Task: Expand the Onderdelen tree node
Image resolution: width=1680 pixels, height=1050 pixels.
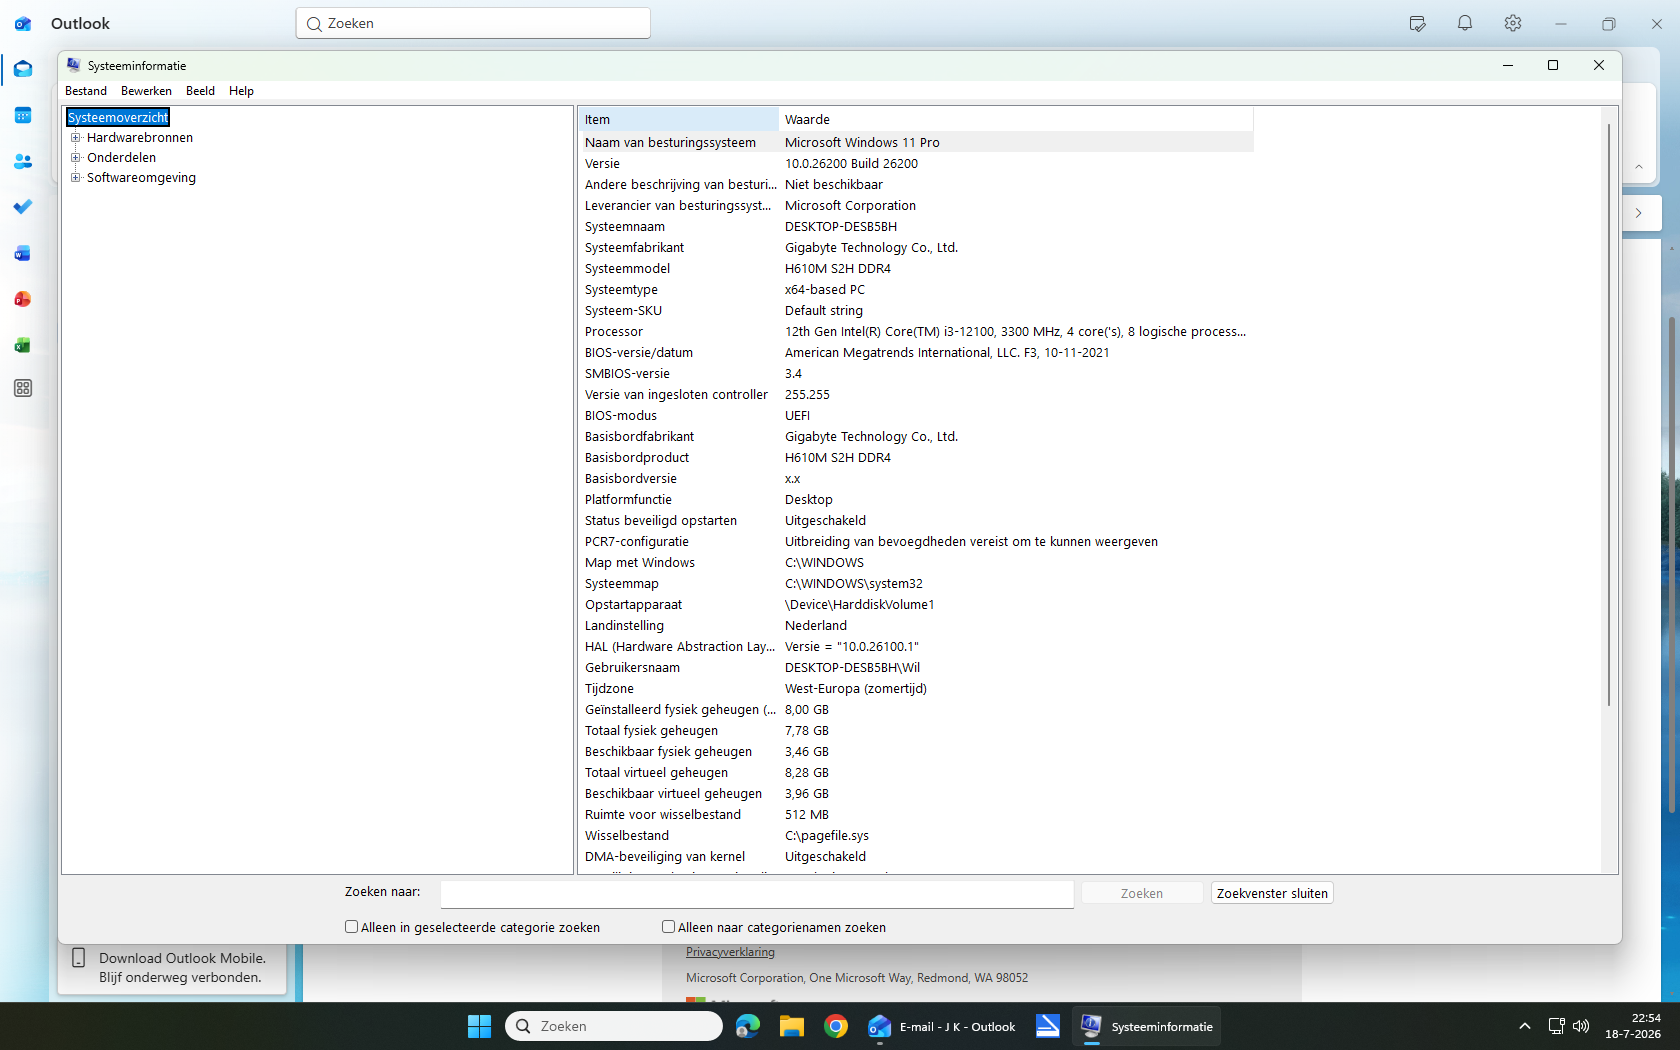Action: click(75, 157)
